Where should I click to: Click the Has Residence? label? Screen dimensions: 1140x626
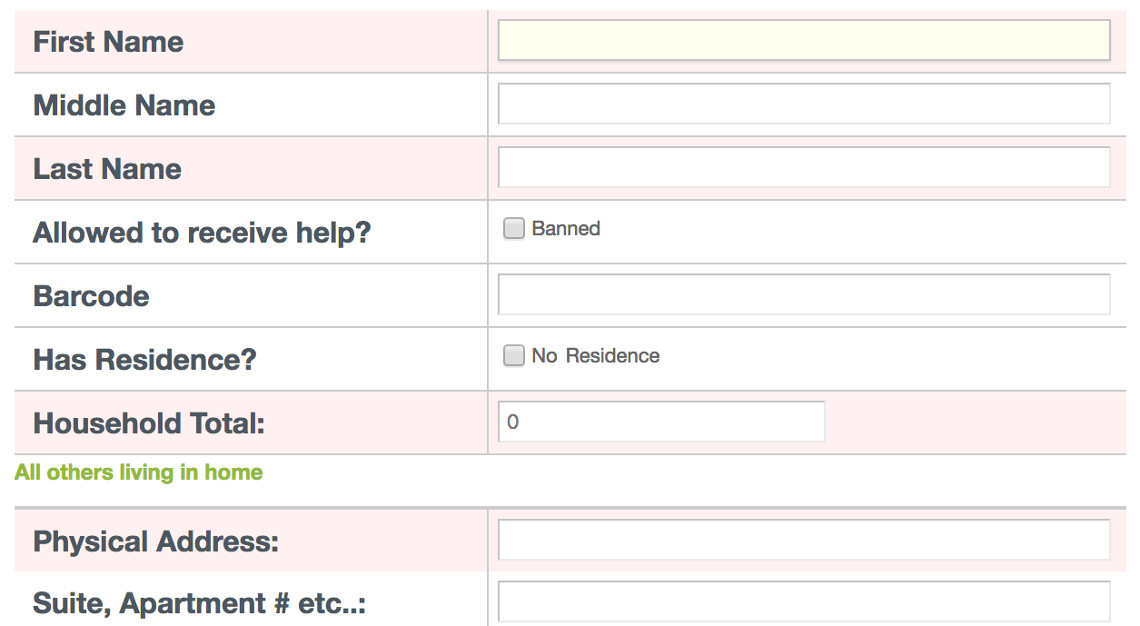pyautogui.click(x=145, y=359)
